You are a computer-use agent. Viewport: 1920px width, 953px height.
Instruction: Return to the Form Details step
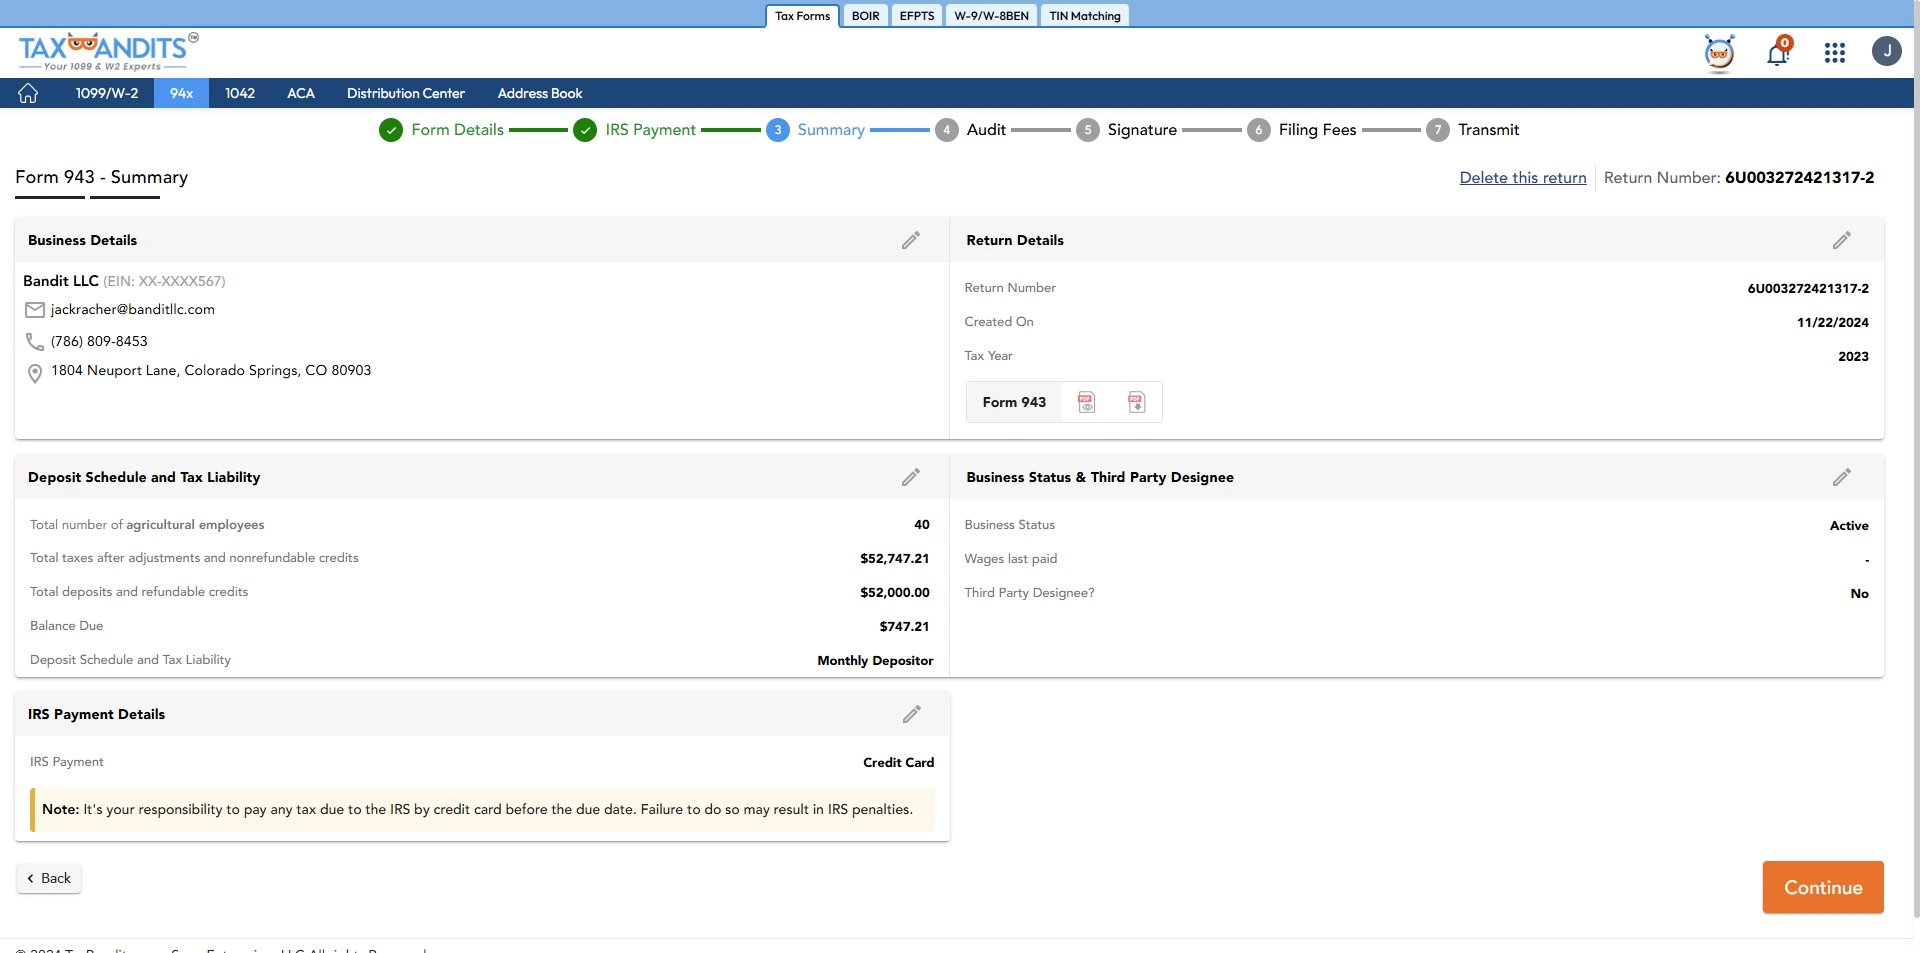pyautogui.click(x=458, y=130)
